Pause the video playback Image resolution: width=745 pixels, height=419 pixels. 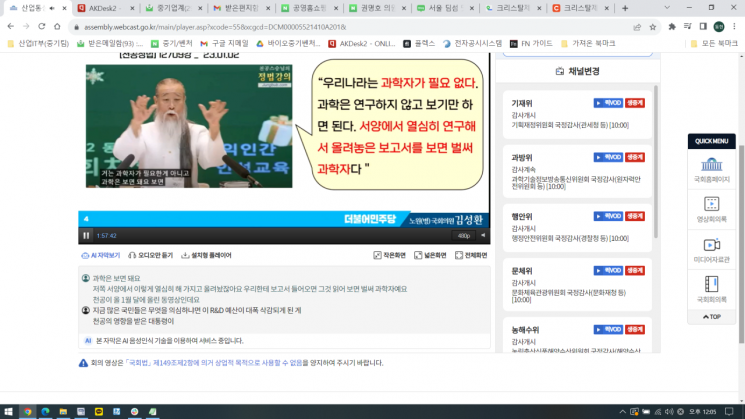coord(86,235)
